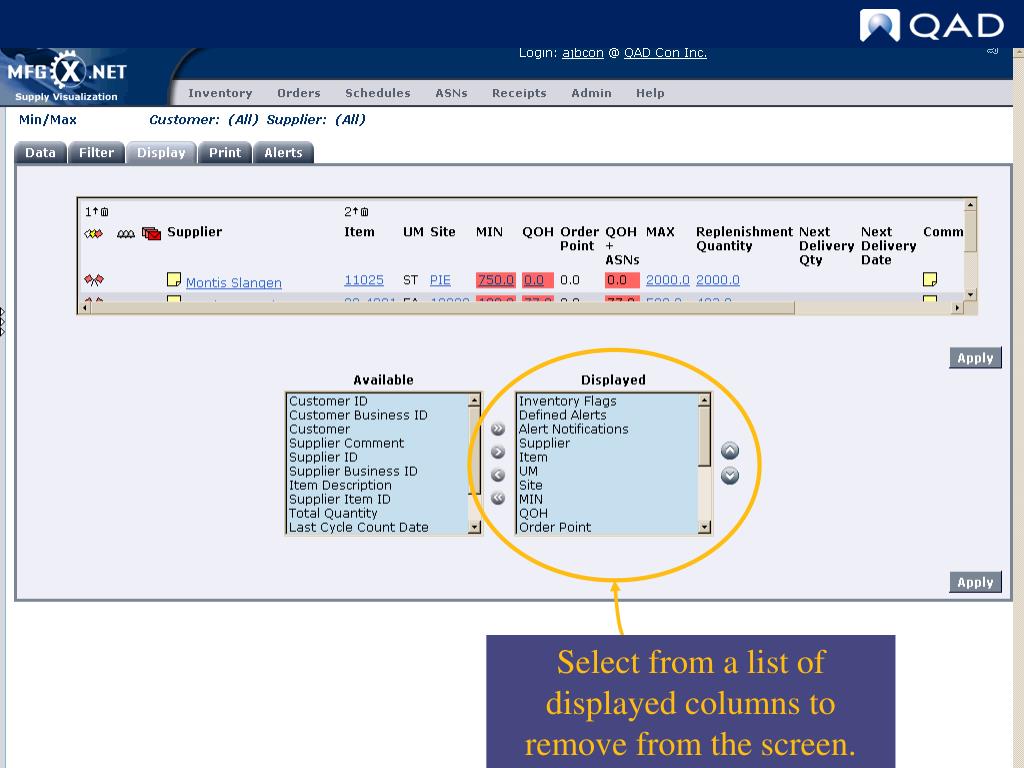Click Displayed list scrollbar down arrow
Image resolution: width=1024 pixels, height=768 pixels.
point(704,527)
